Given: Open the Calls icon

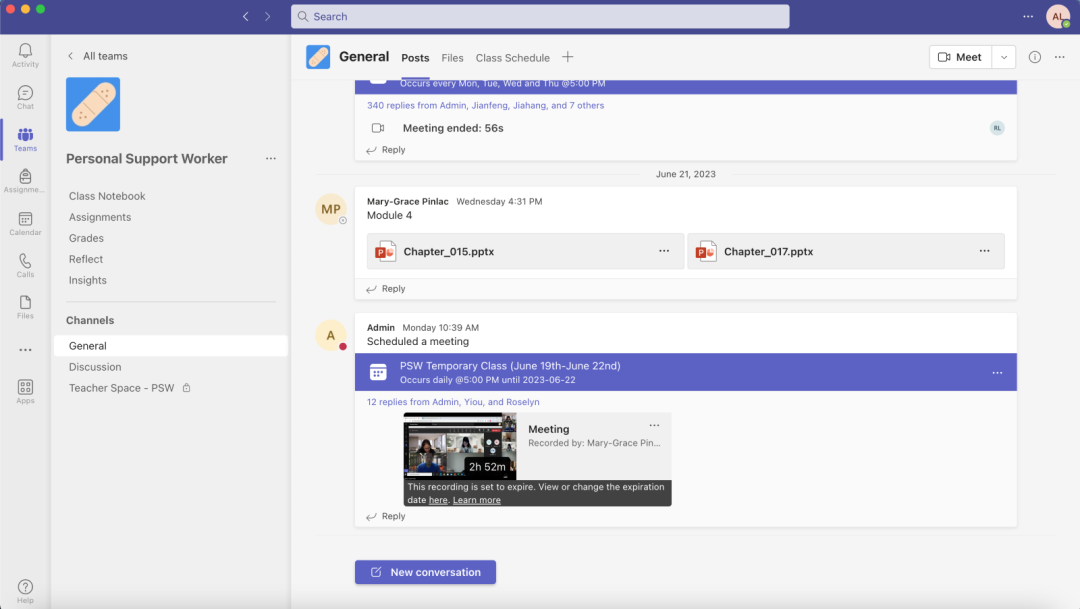Looking at the screenshot, I should [25, 264].
